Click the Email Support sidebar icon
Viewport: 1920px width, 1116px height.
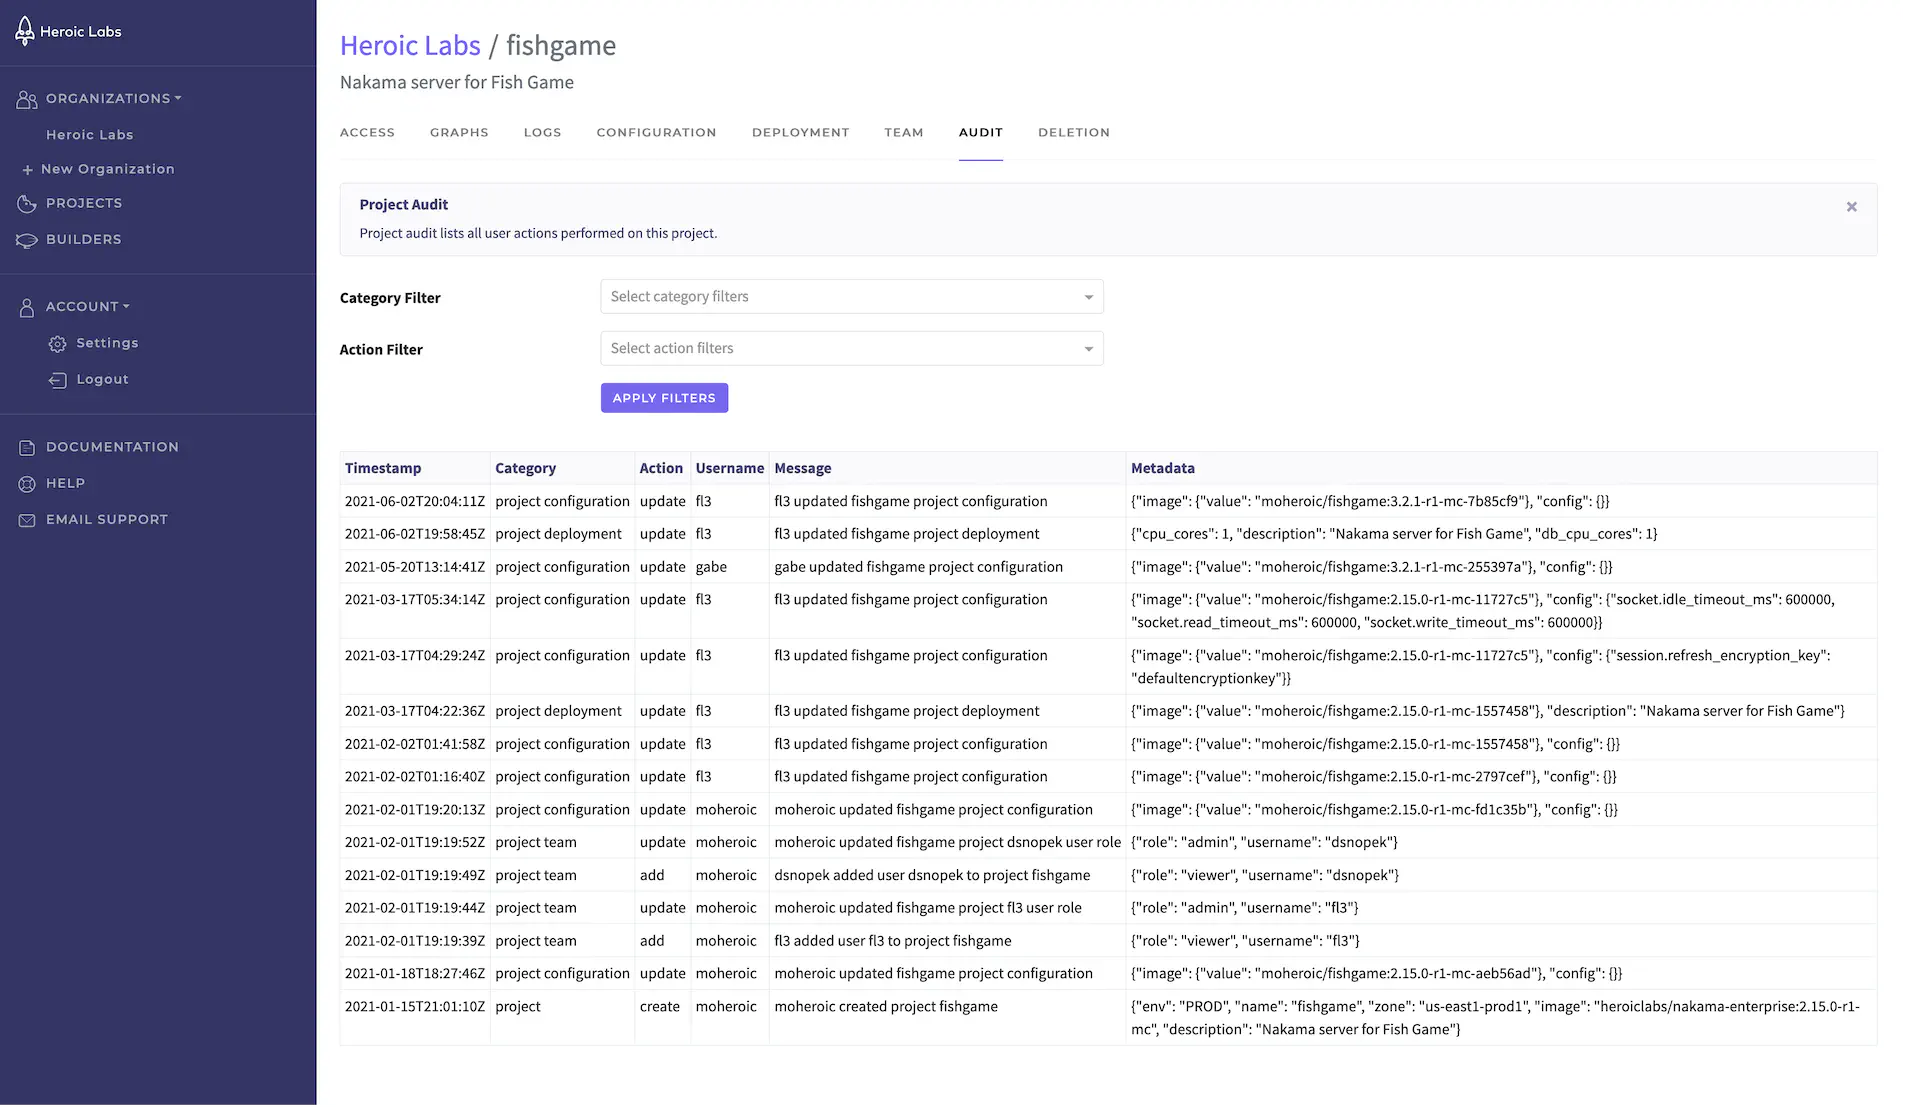coord(27,518)
